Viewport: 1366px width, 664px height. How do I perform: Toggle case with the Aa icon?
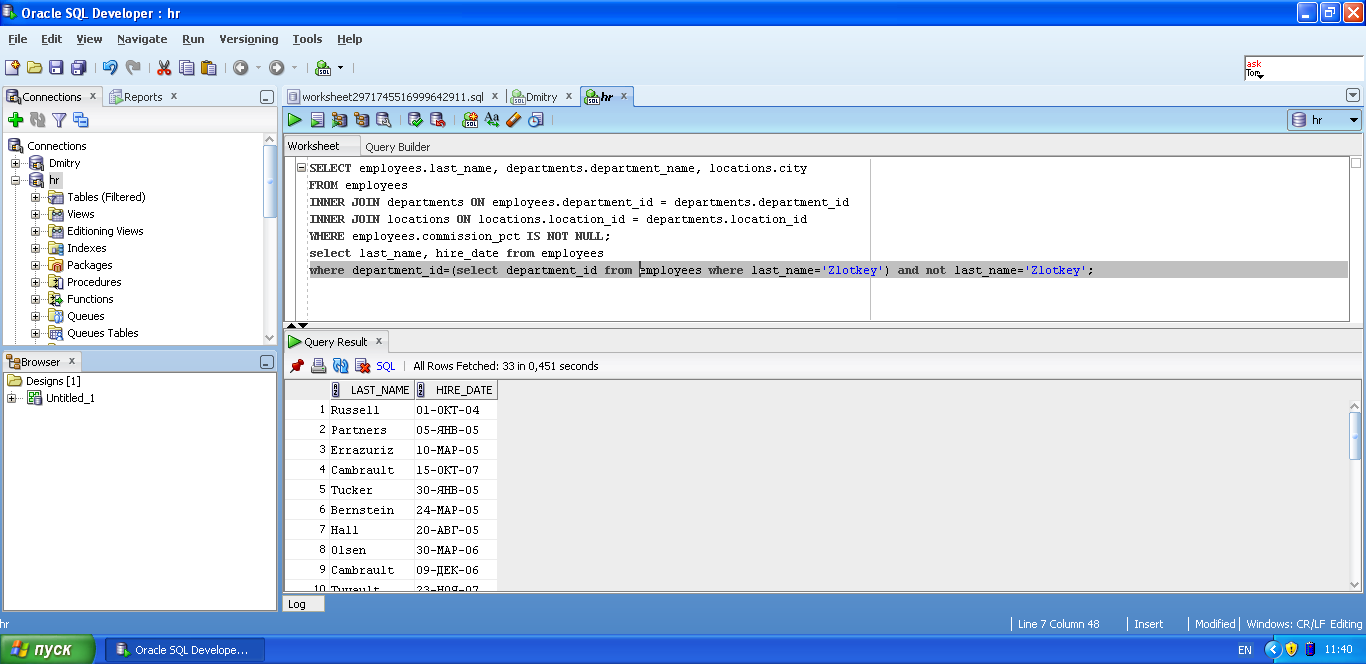click(x=492, y=120)
